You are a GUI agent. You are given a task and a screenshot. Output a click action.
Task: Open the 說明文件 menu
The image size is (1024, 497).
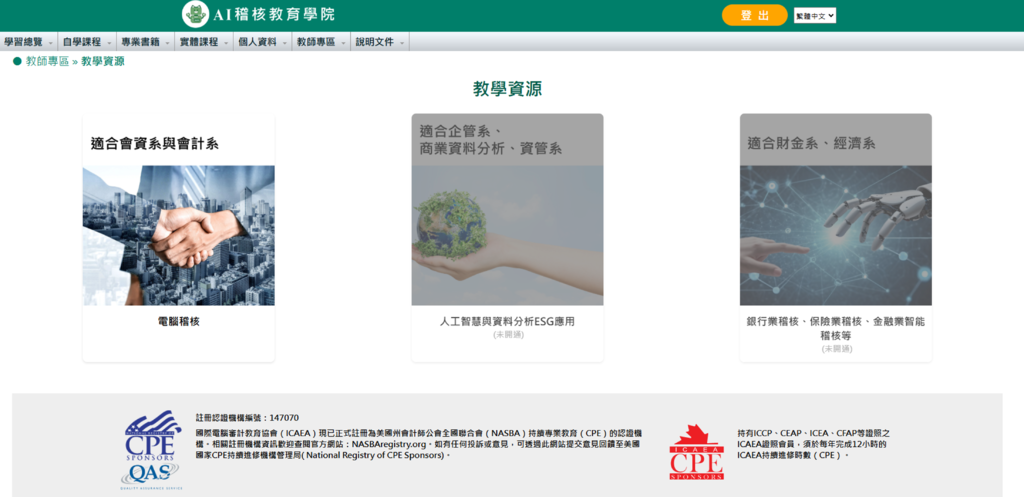(380, 42)
